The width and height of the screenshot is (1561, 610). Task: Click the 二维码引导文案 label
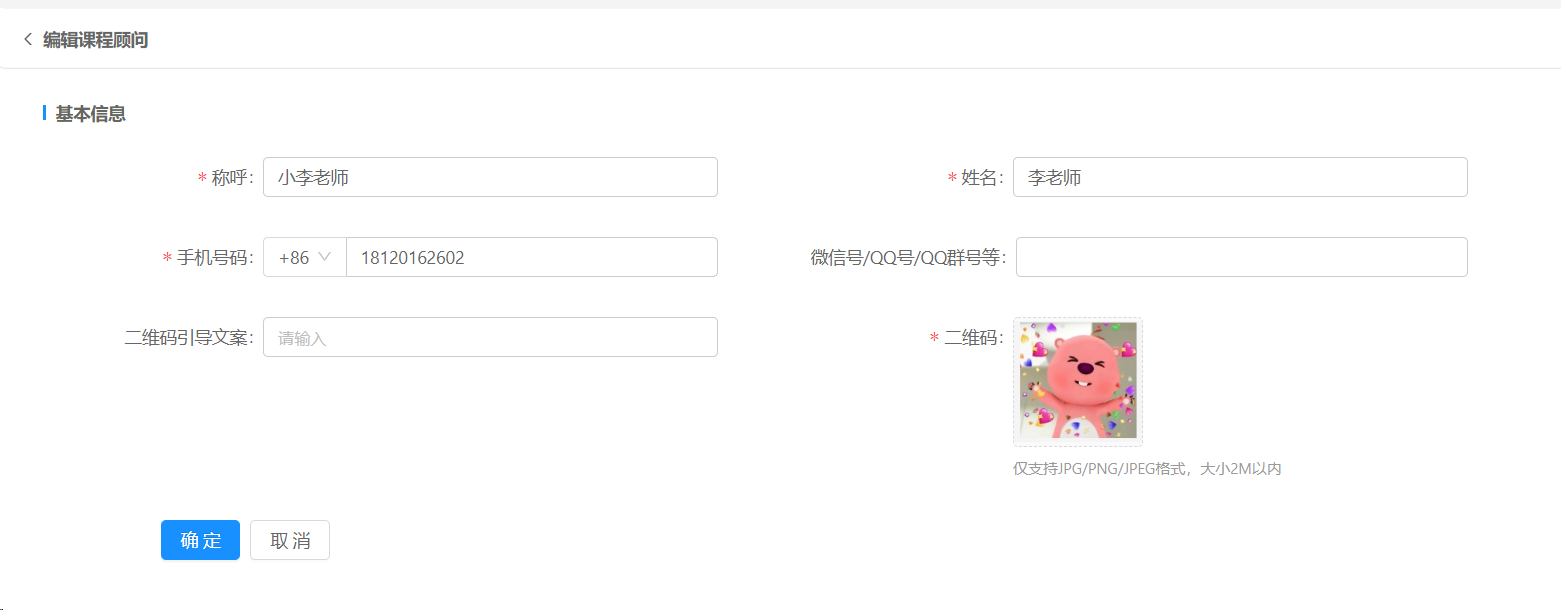coord(190,338)
